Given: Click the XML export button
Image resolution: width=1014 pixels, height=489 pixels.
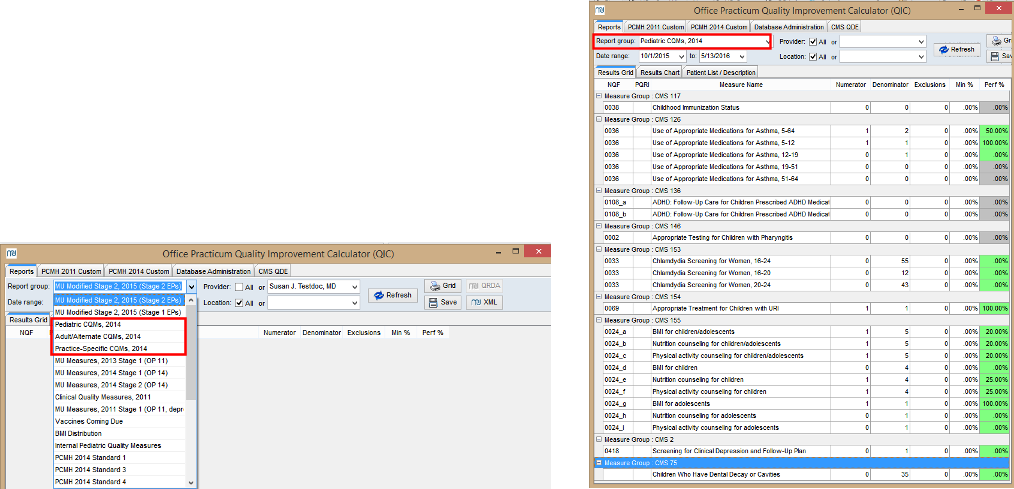Looking at the screenshot, I should coord(484,302).
